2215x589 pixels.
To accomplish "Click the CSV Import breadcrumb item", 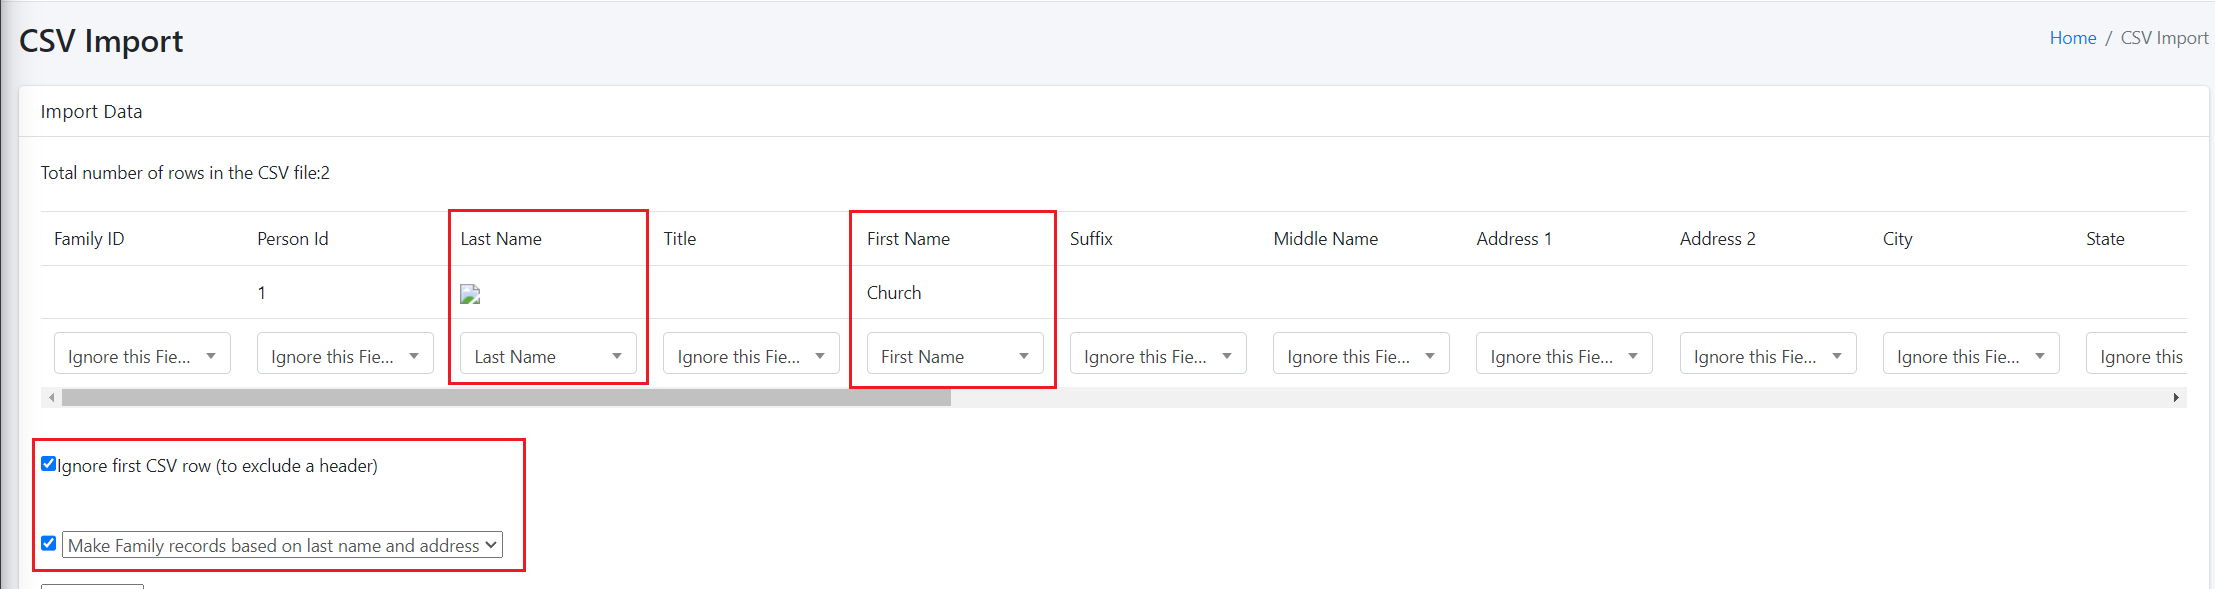I will (2164, 38).
